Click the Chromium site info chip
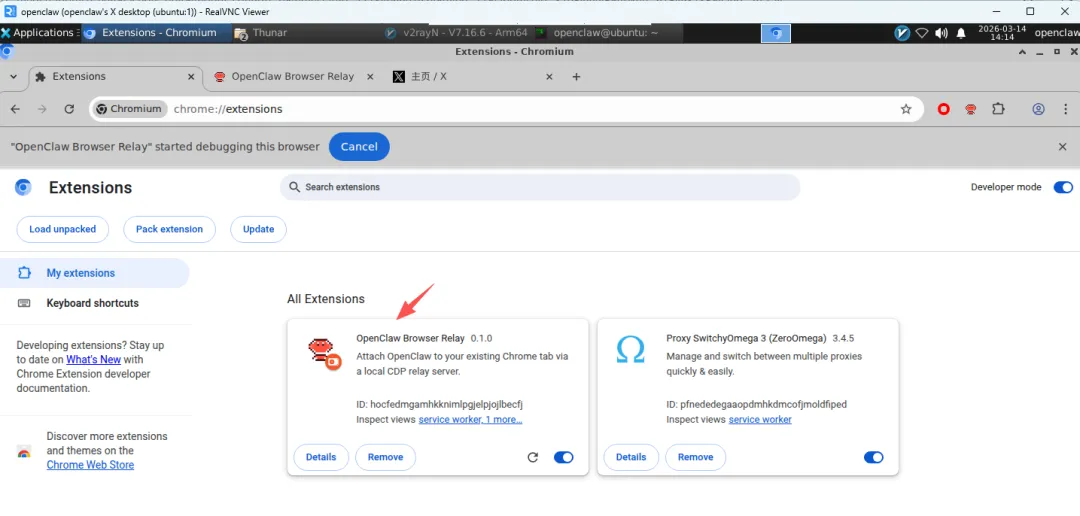The height and width of the screenshot is (516, 1080). click(x=130, y=109)
